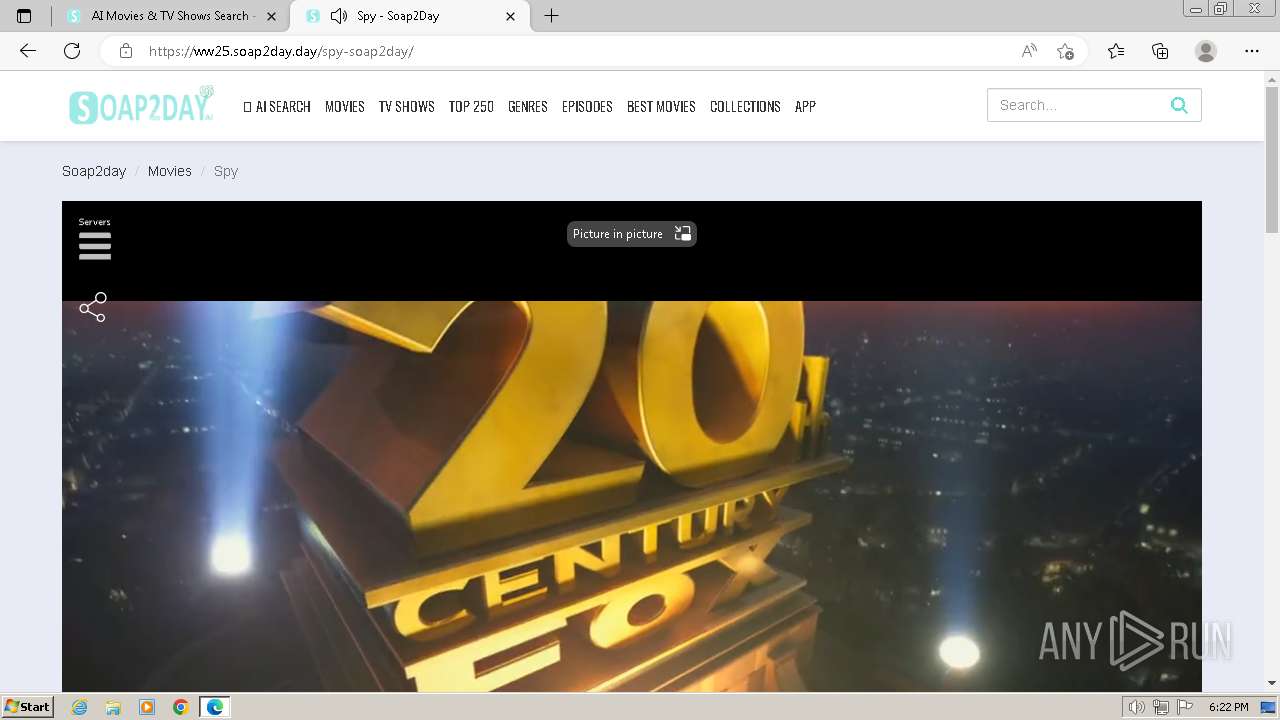Select Edge in the taskbar
Screen dimensions: 1280x720
click(215, 707)
